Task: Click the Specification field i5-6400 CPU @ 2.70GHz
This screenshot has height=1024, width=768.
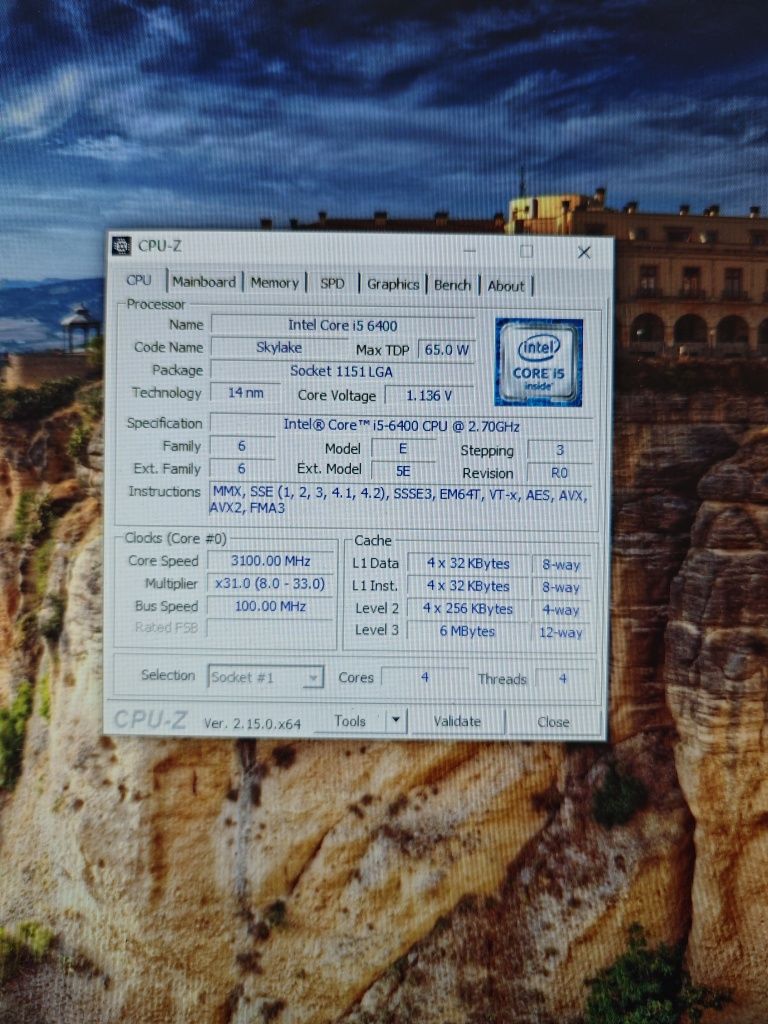Action: 401,426
